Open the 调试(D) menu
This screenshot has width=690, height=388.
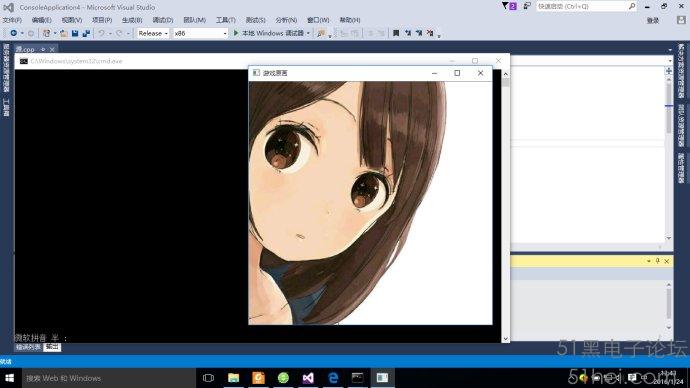click(162, 20)
